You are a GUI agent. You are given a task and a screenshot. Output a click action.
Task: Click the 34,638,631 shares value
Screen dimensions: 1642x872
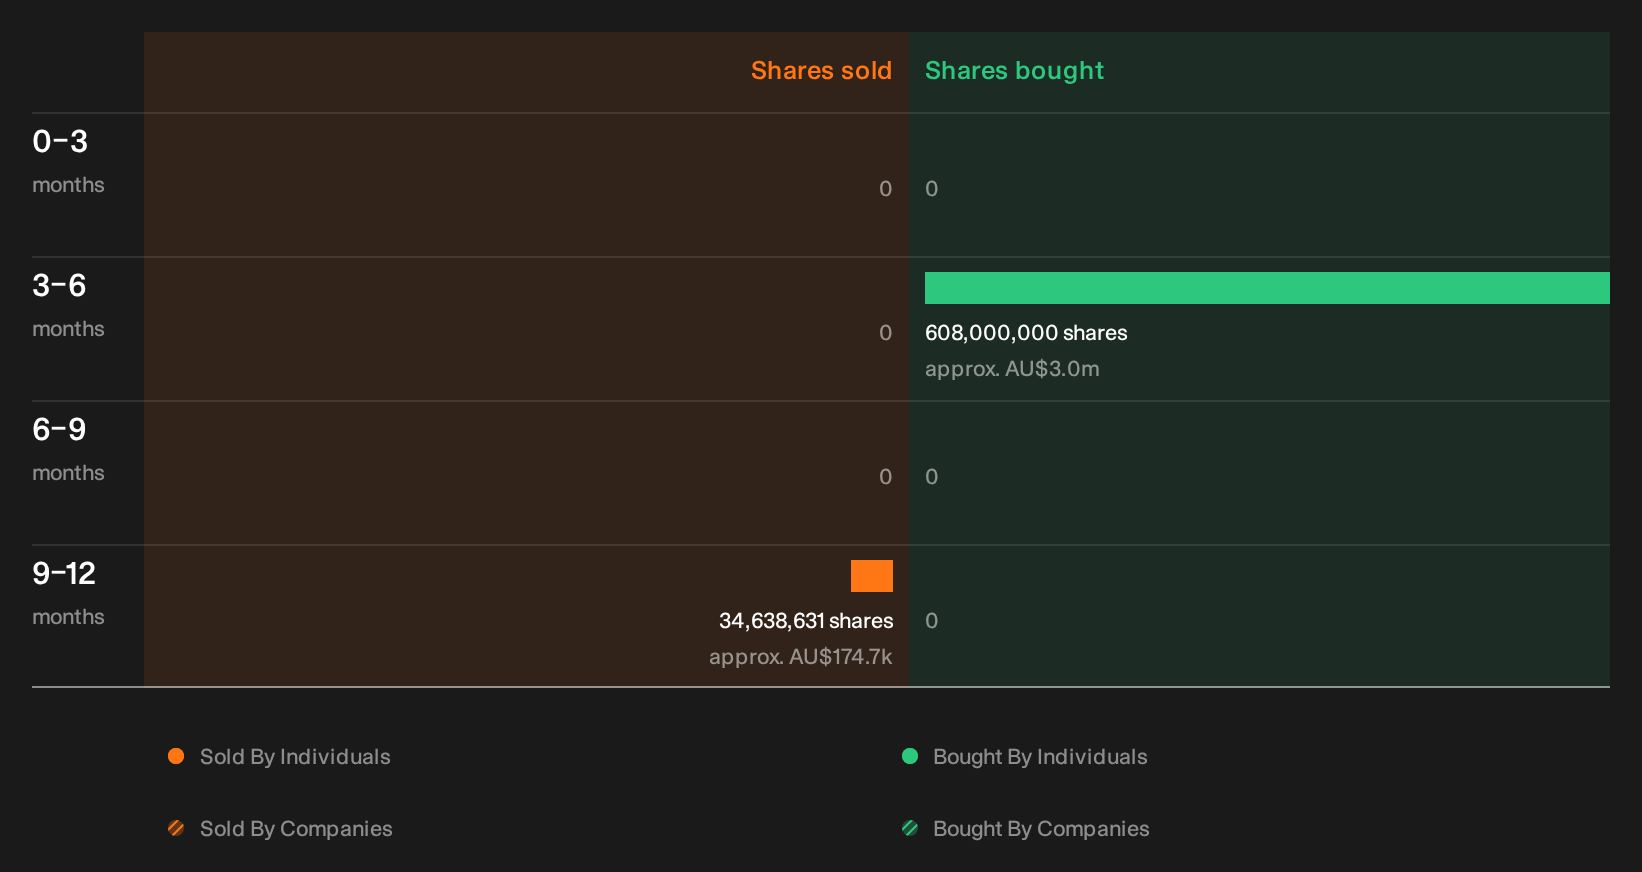coord(806,621)
